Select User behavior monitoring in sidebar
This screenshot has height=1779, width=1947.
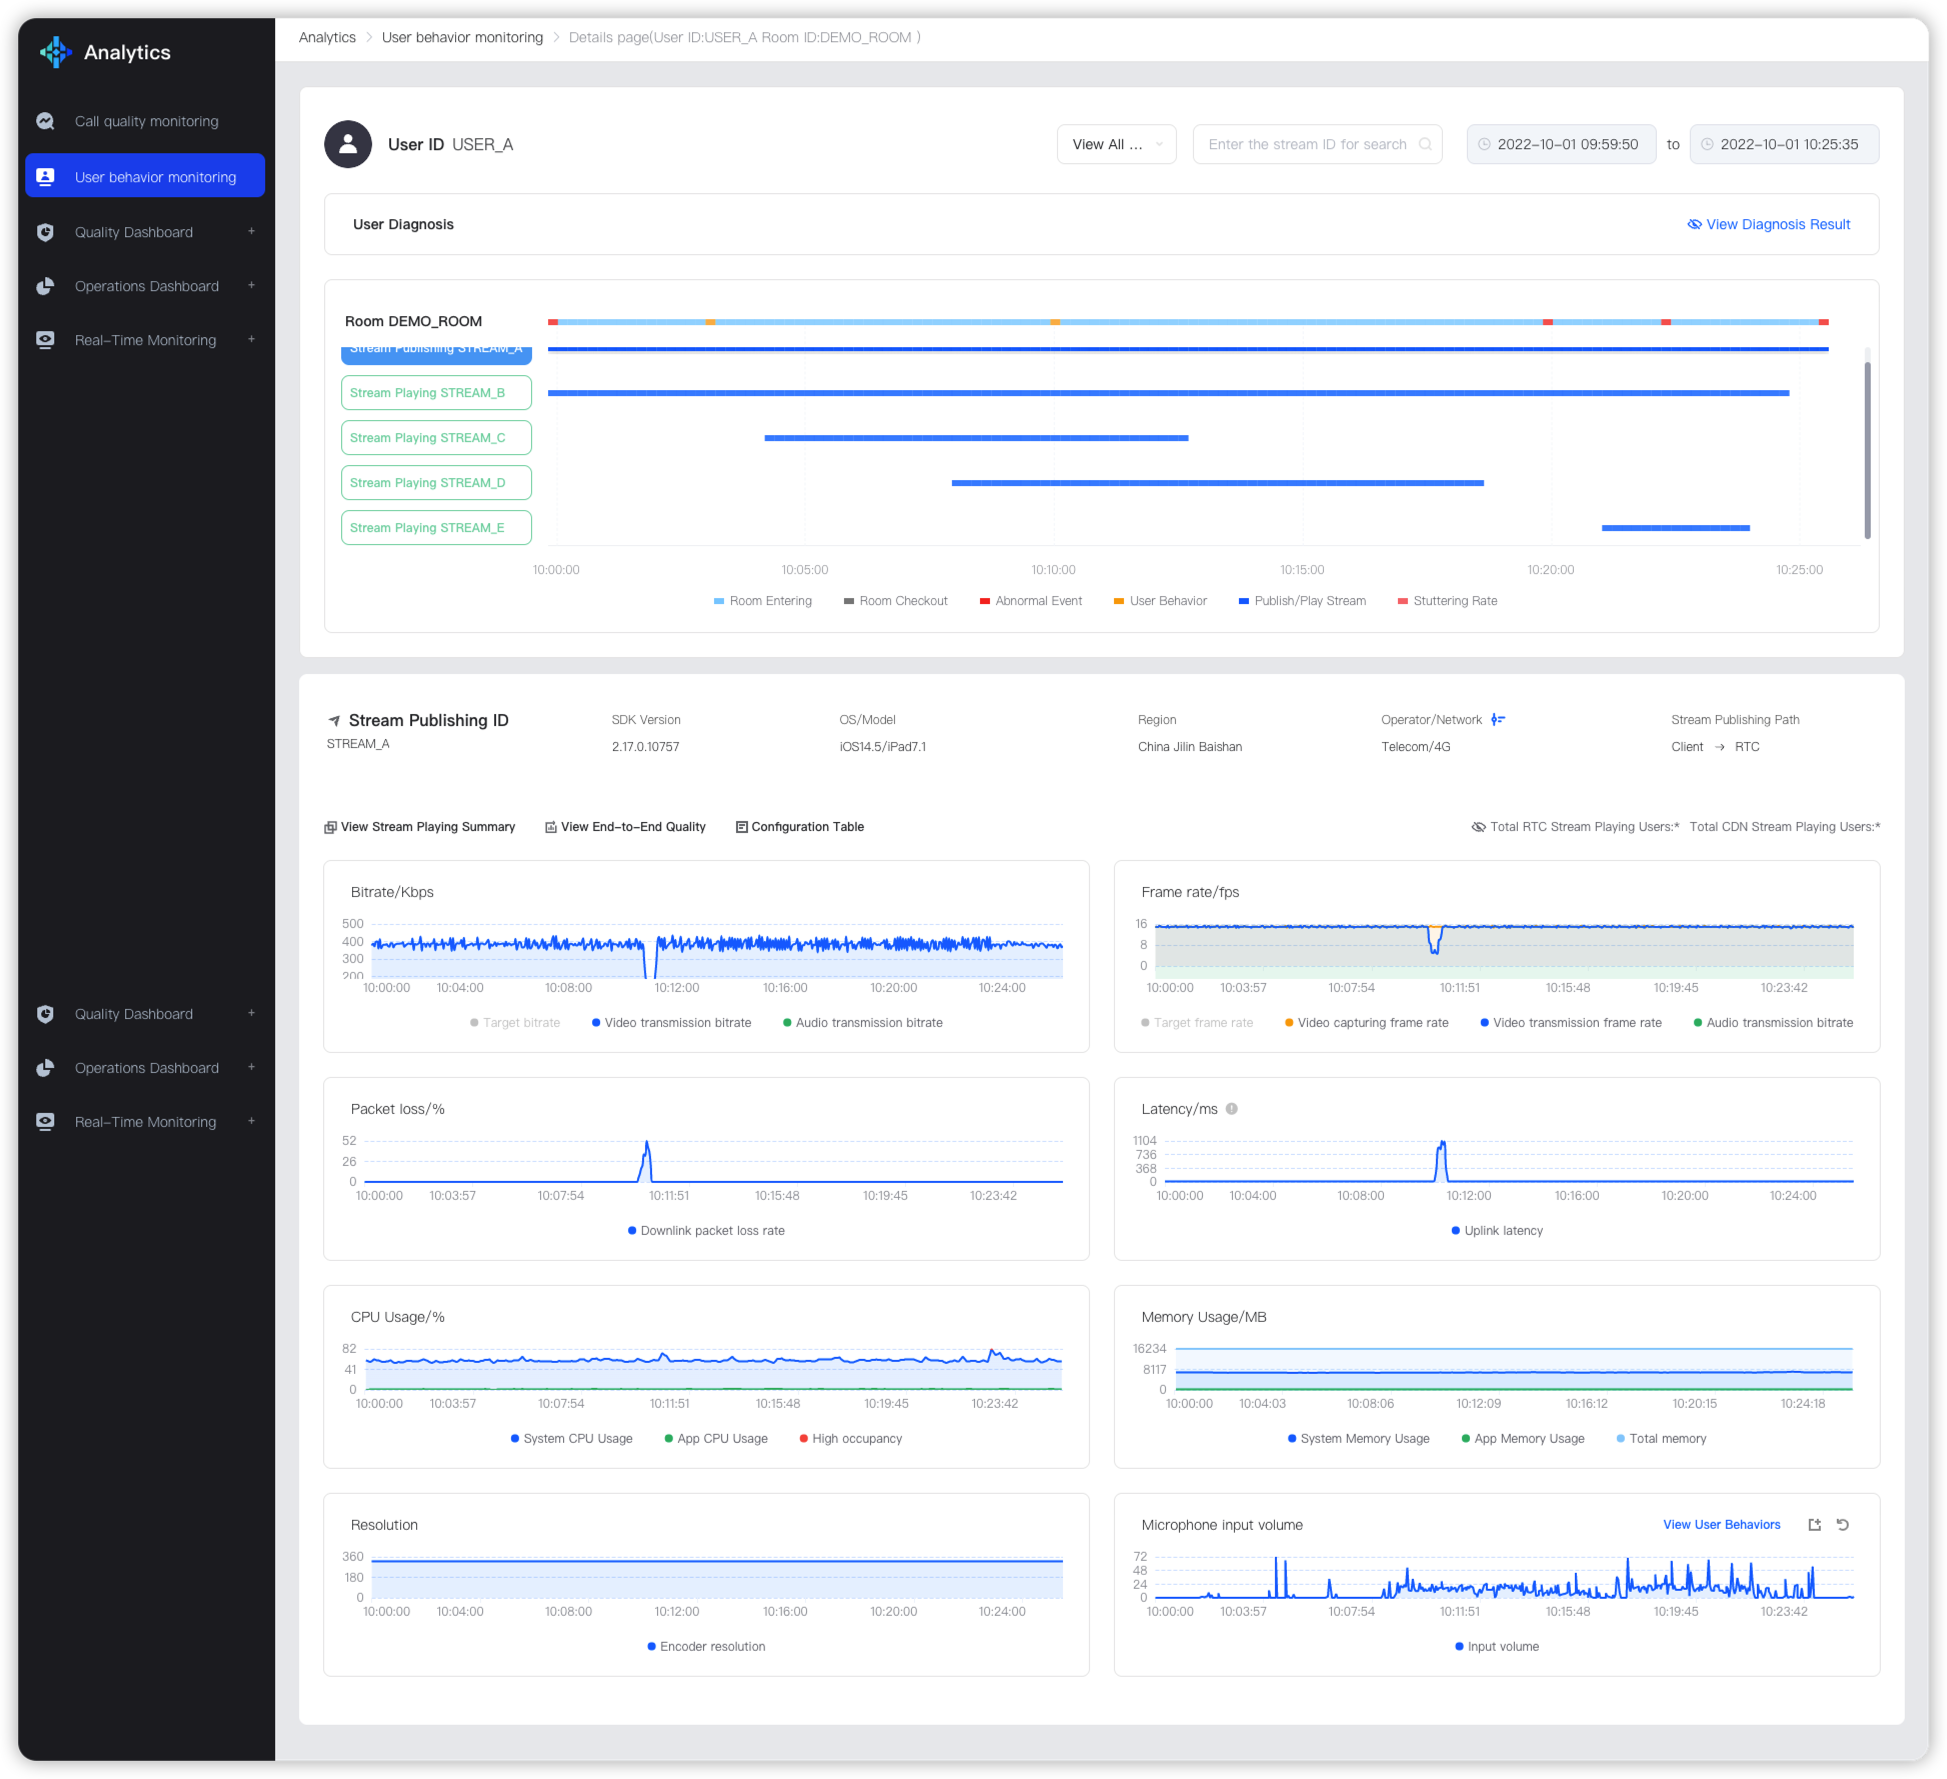coord(145,176)
